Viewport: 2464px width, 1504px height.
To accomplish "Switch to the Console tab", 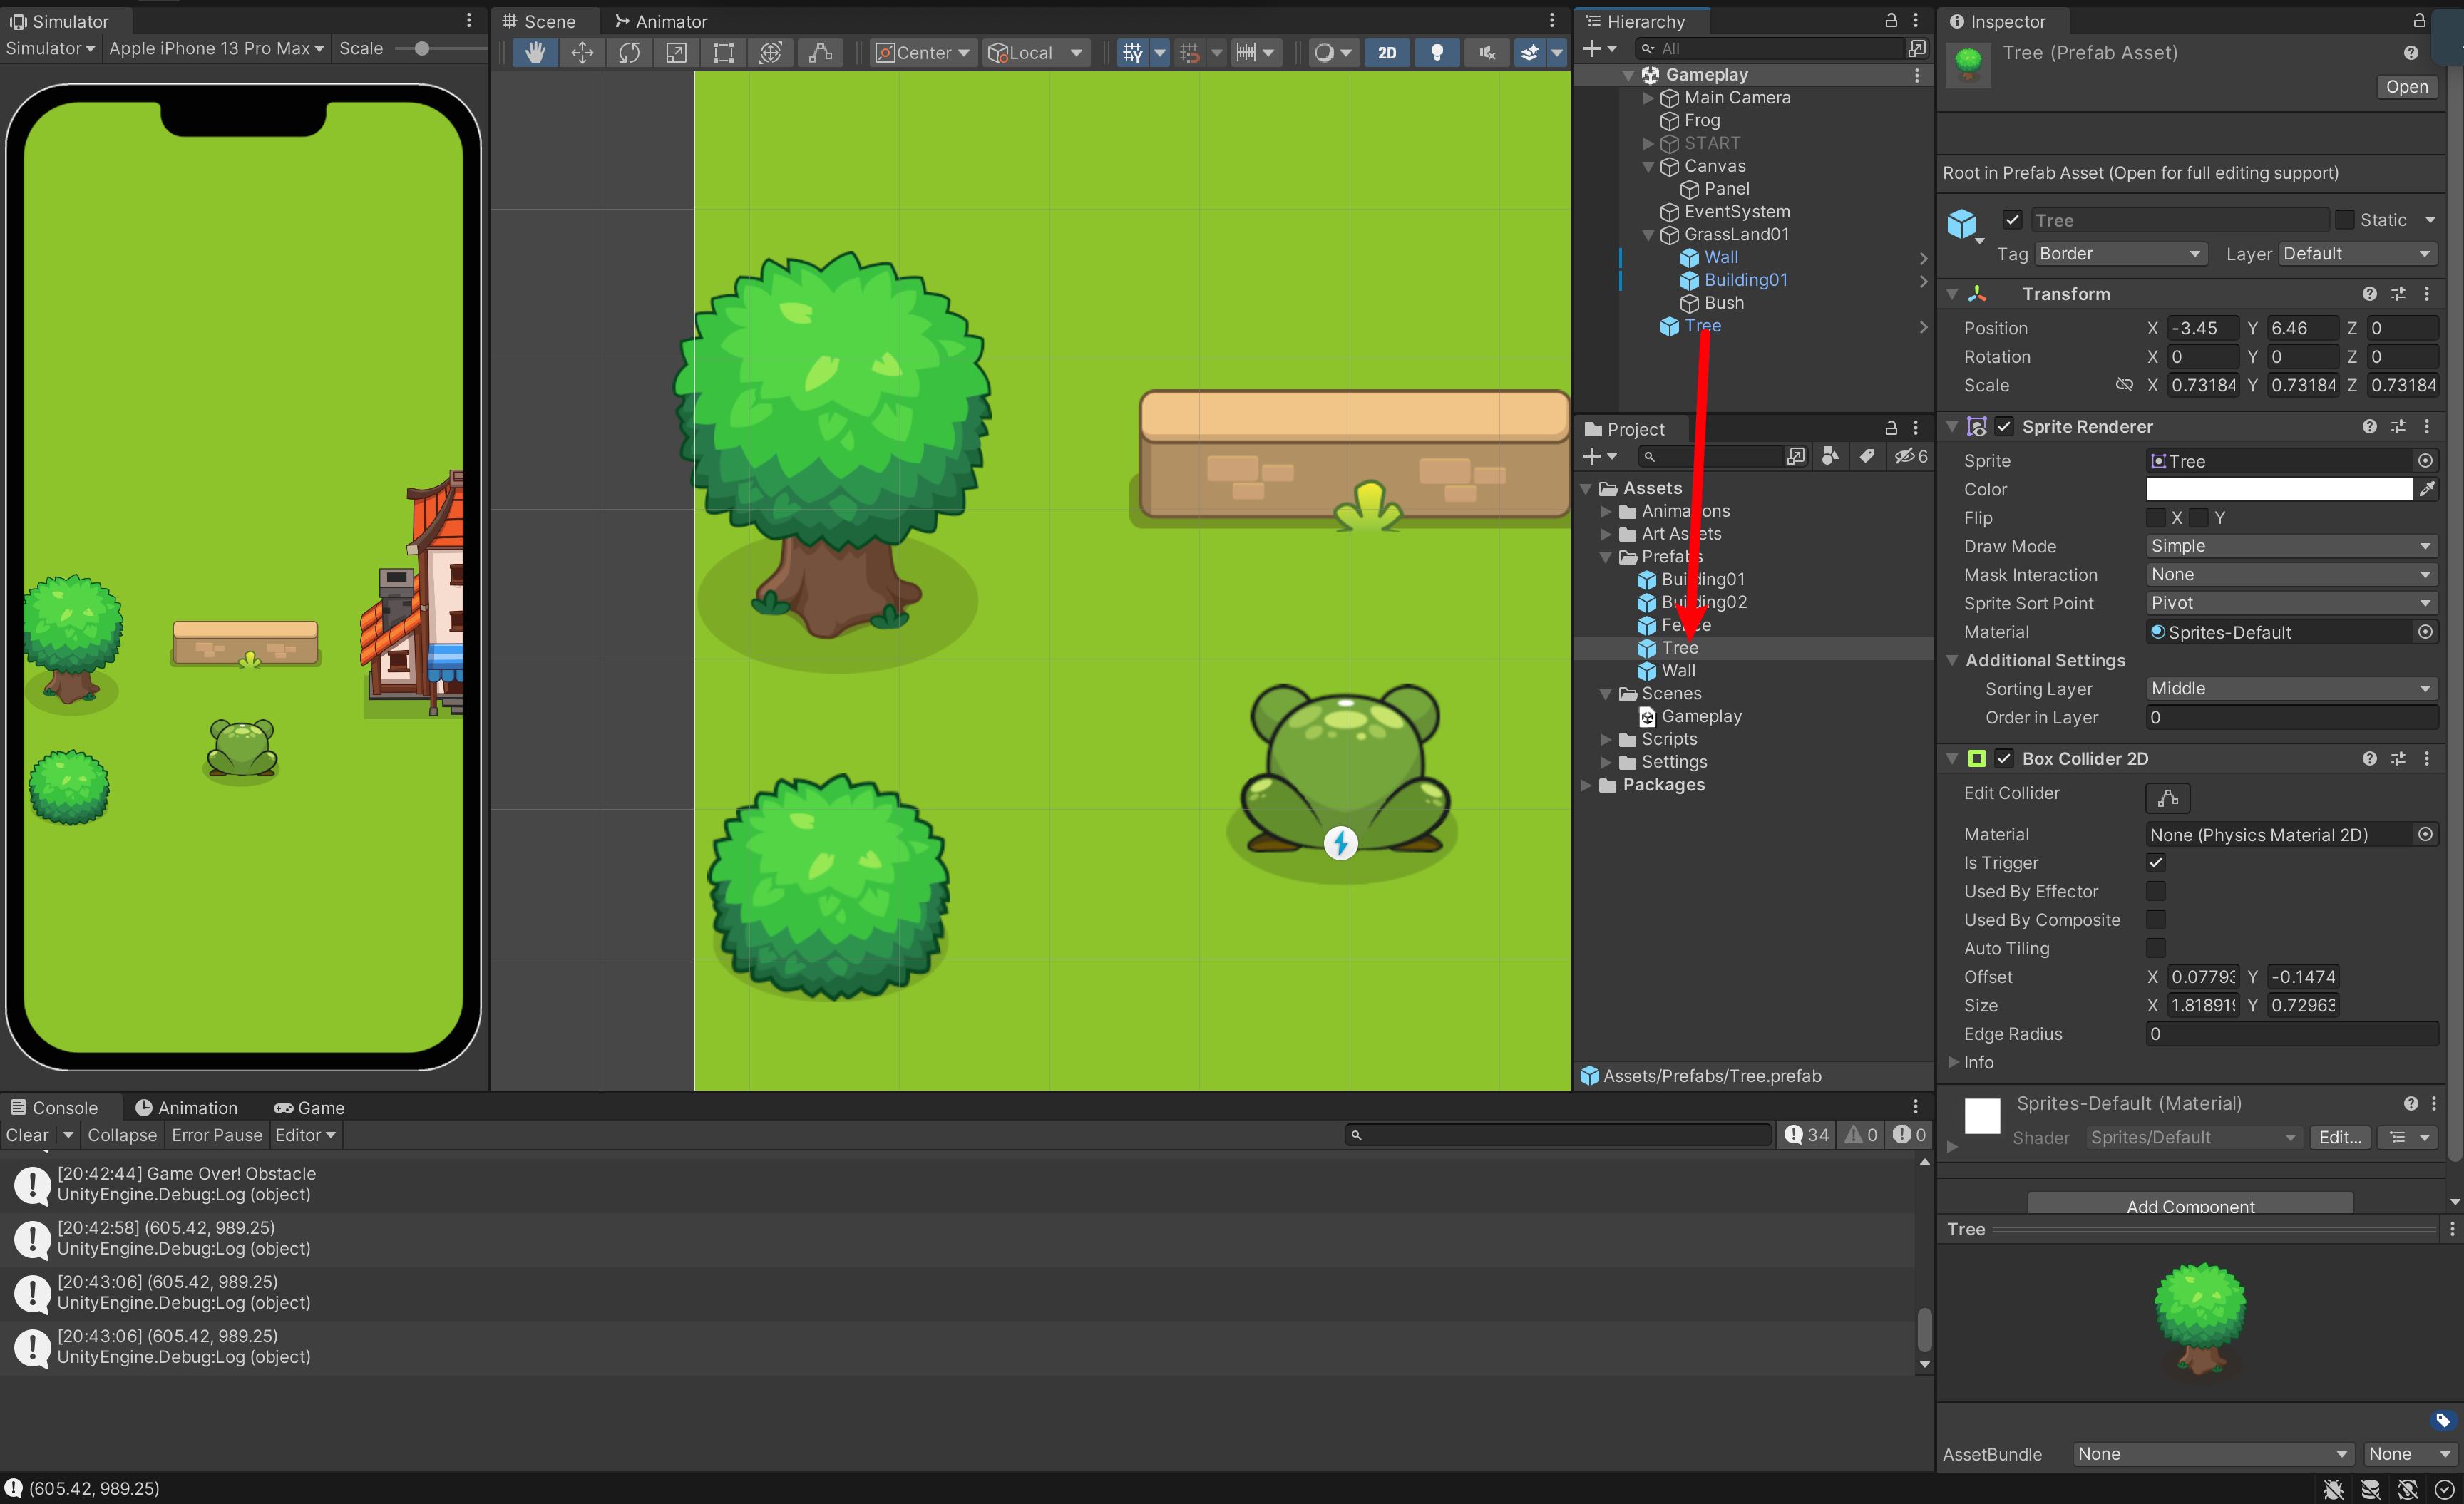I will (x=55, y=1107).
